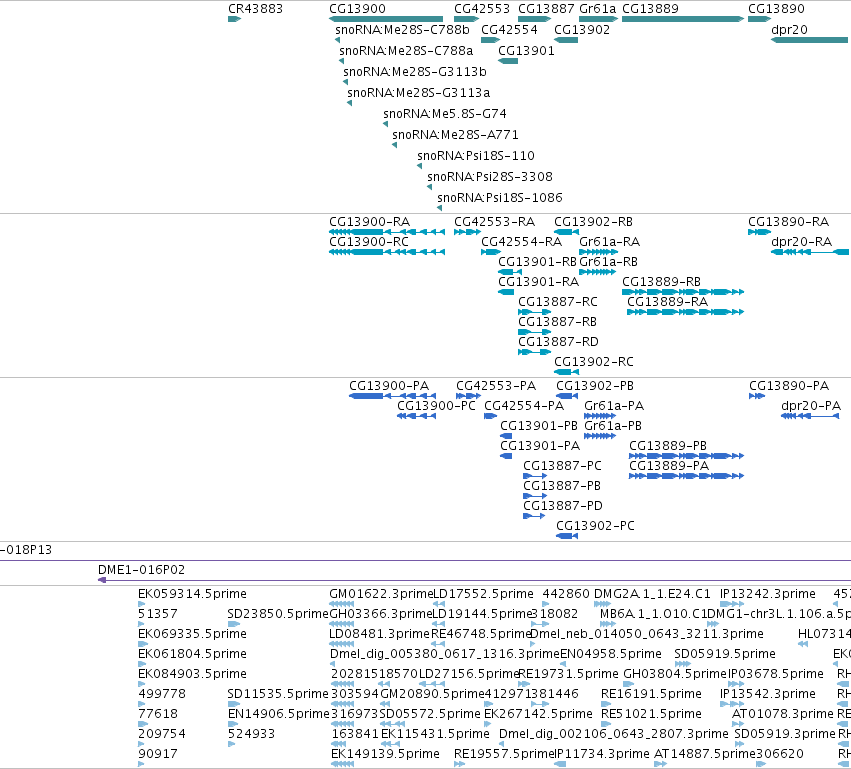Click transcript dpr20-RA
The width and height of the screenshot is (851, 769).
pyautogui.click(x=810, y=252)
